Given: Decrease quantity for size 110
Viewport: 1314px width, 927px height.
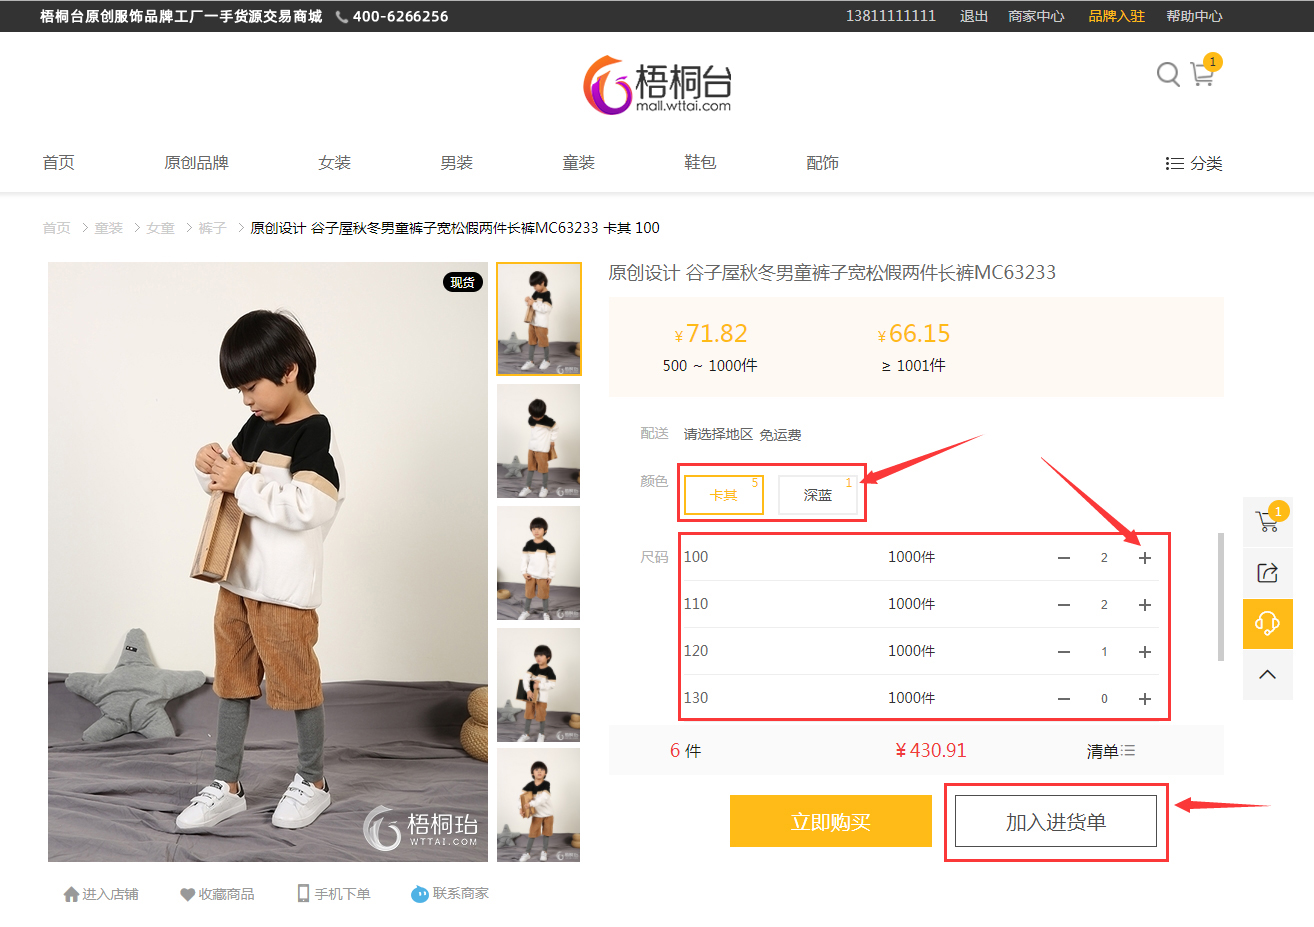Looking at the screenshot, I should 1064,605.
